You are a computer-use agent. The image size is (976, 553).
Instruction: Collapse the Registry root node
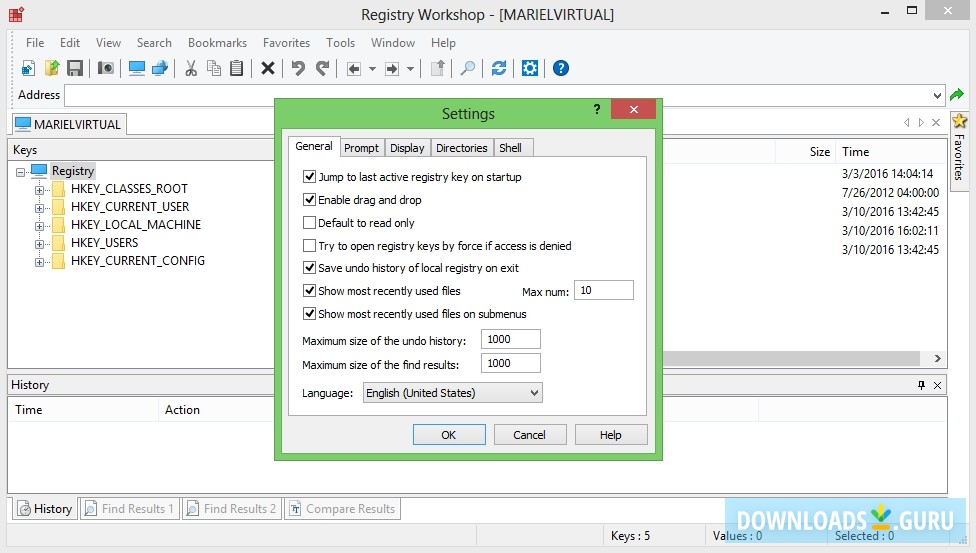pyautogui.click(x=21, y=172)
